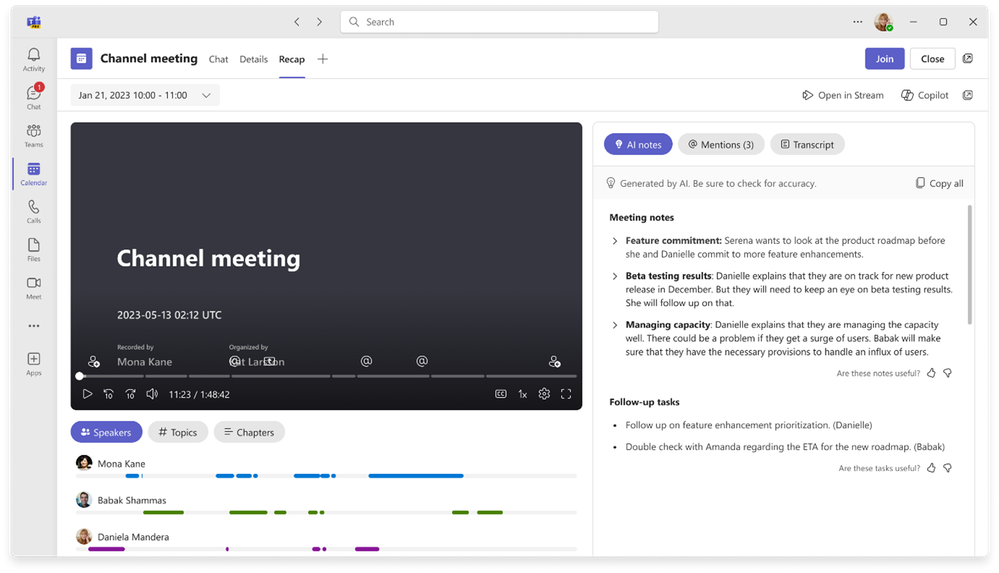Open the Activity feed in sidebar
999x573 pixels.
click(x=34, y=59)
